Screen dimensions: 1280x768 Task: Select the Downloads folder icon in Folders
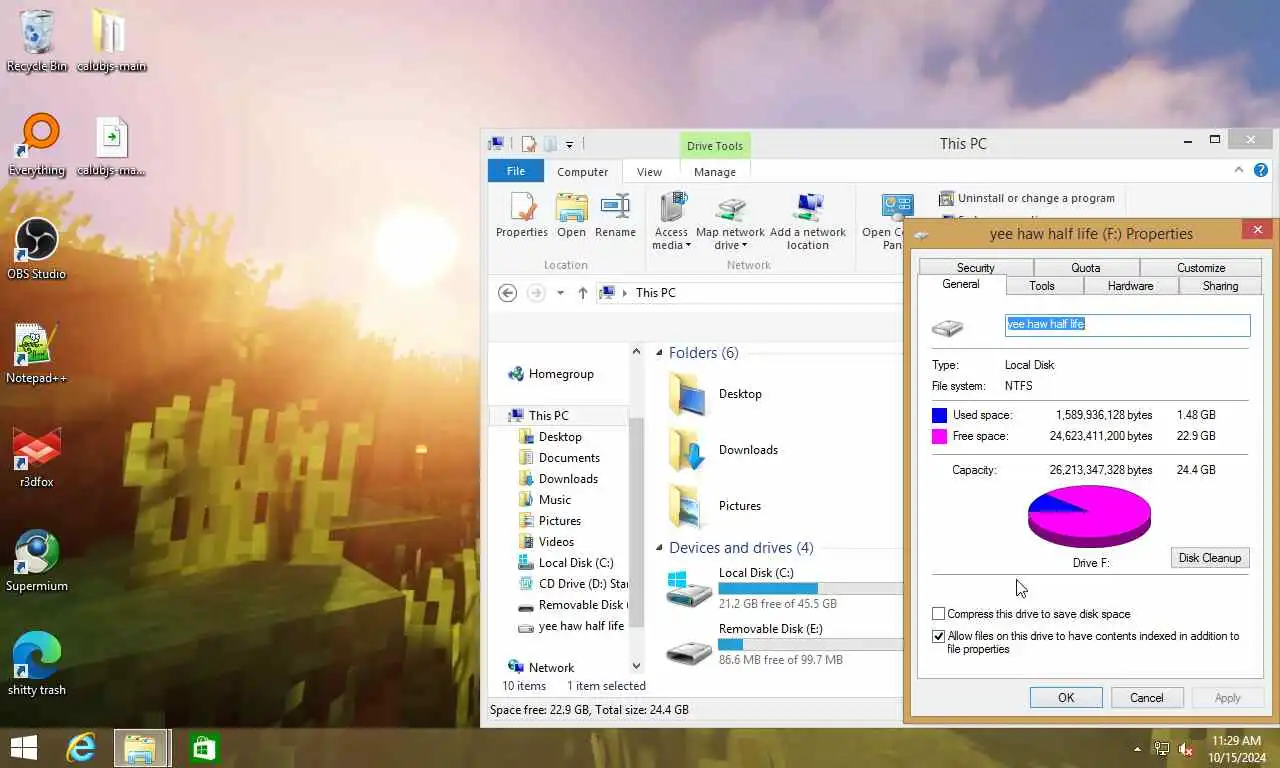pyautogui.click(x=688, y=449)
